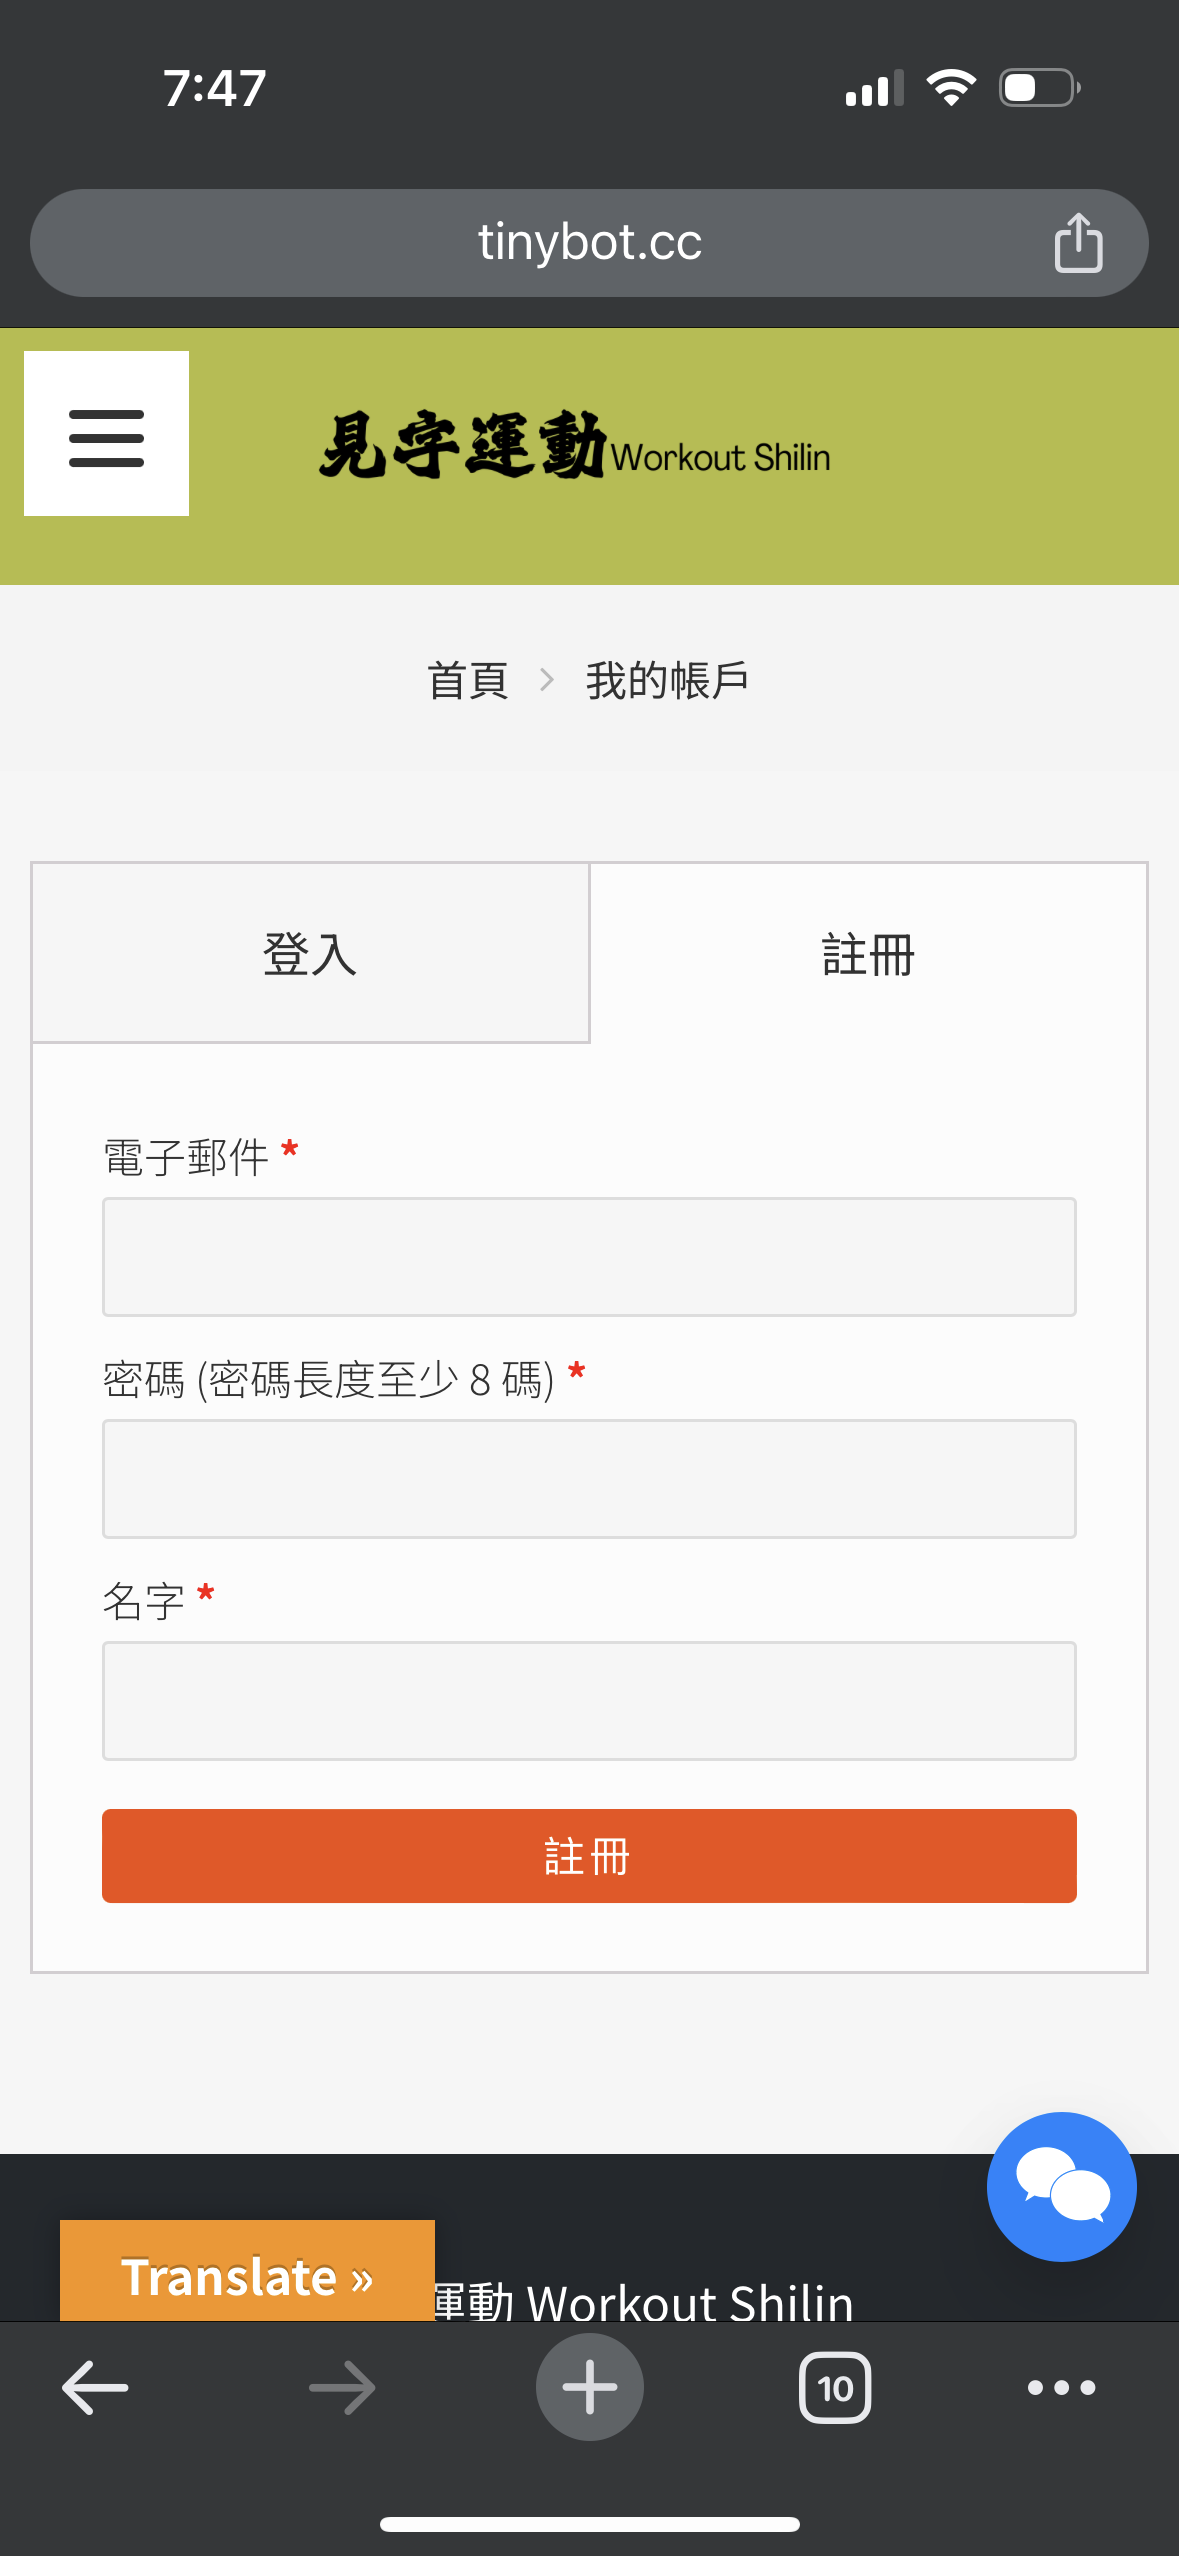Click the 首頁 breadcrumb link

468,681
